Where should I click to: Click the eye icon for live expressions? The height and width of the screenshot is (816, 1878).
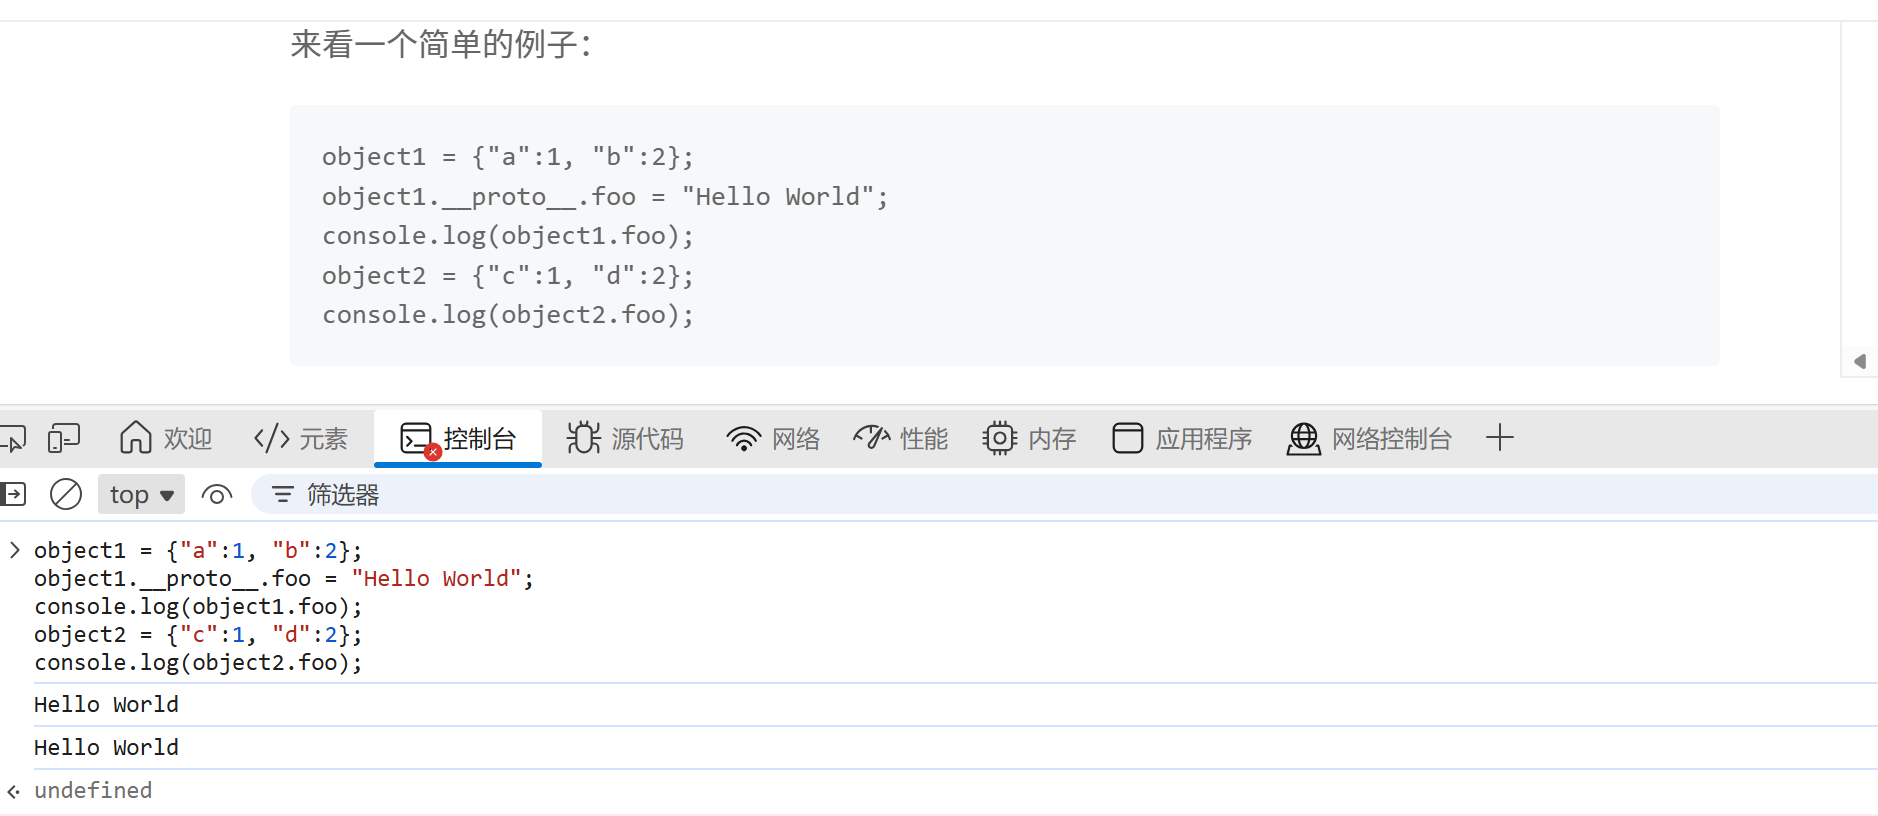click(217, 494)
